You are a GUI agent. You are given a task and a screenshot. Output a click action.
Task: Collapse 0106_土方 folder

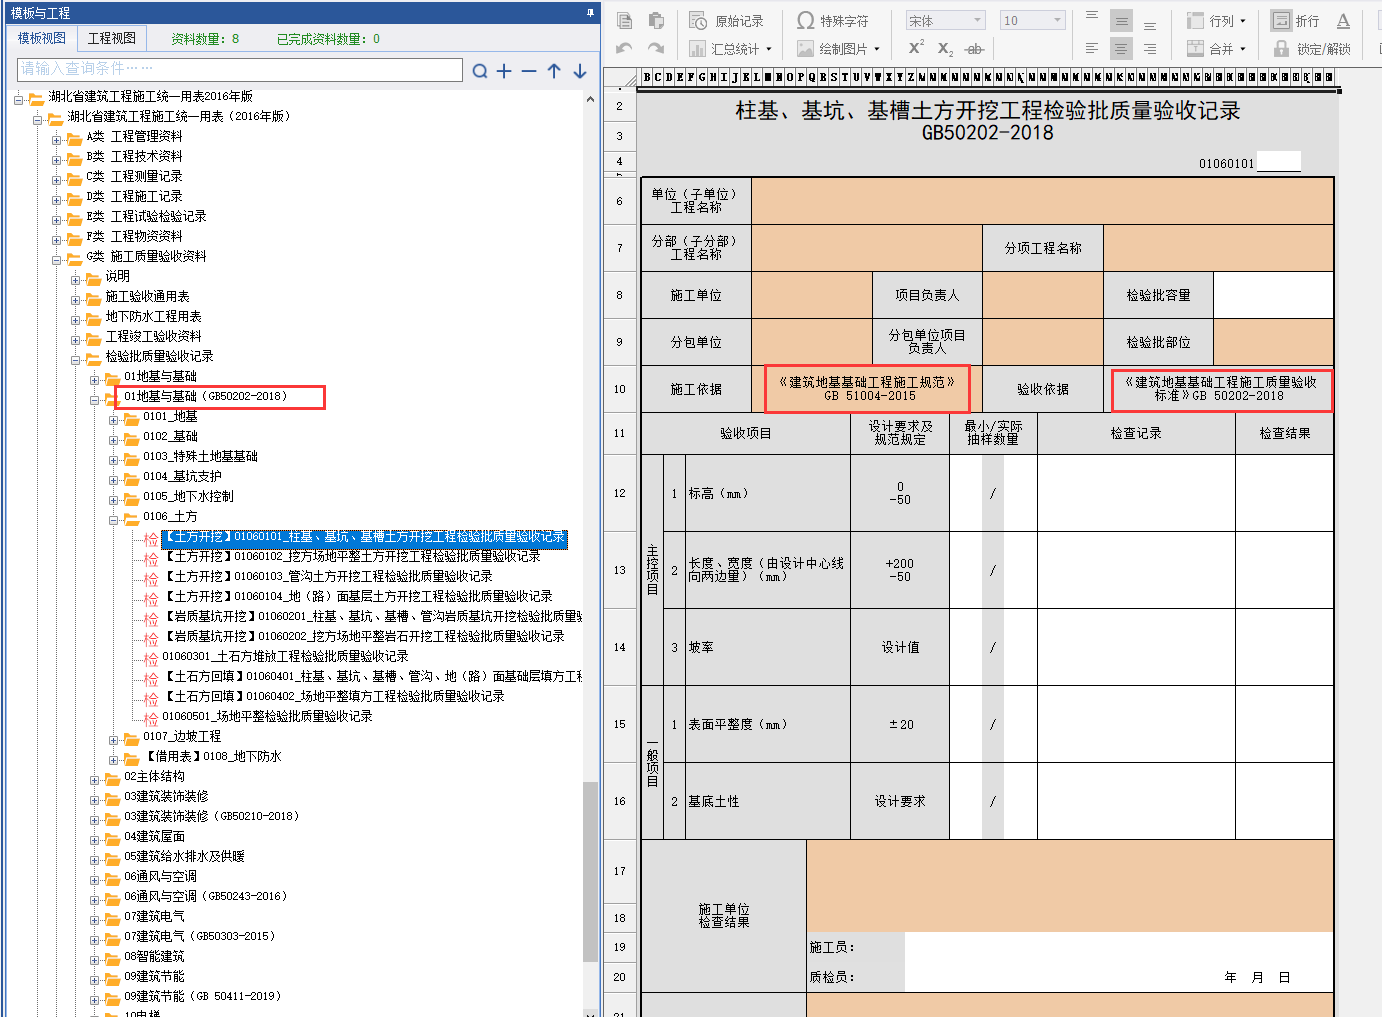(113, 519)
